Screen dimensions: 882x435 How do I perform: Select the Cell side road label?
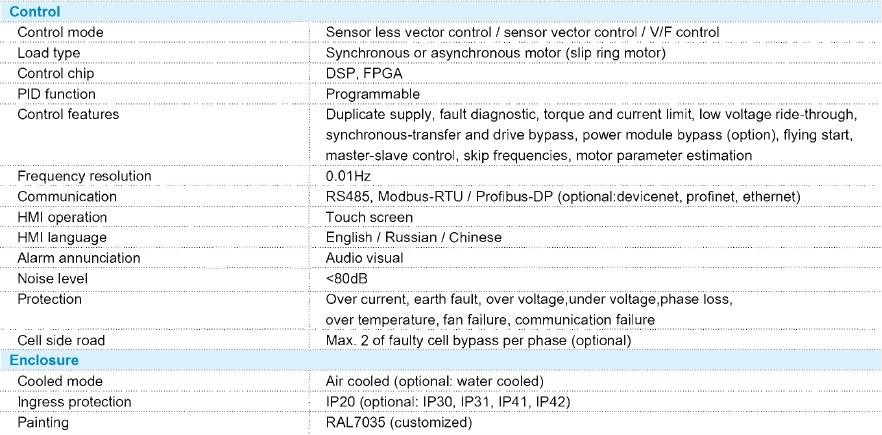[61, 340]
